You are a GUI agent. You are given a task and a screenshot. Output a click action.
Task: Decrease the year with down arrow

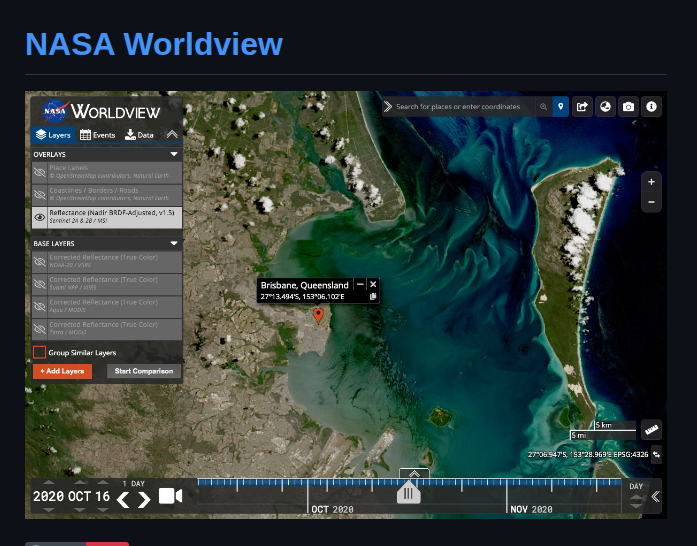tap(48, 510)
